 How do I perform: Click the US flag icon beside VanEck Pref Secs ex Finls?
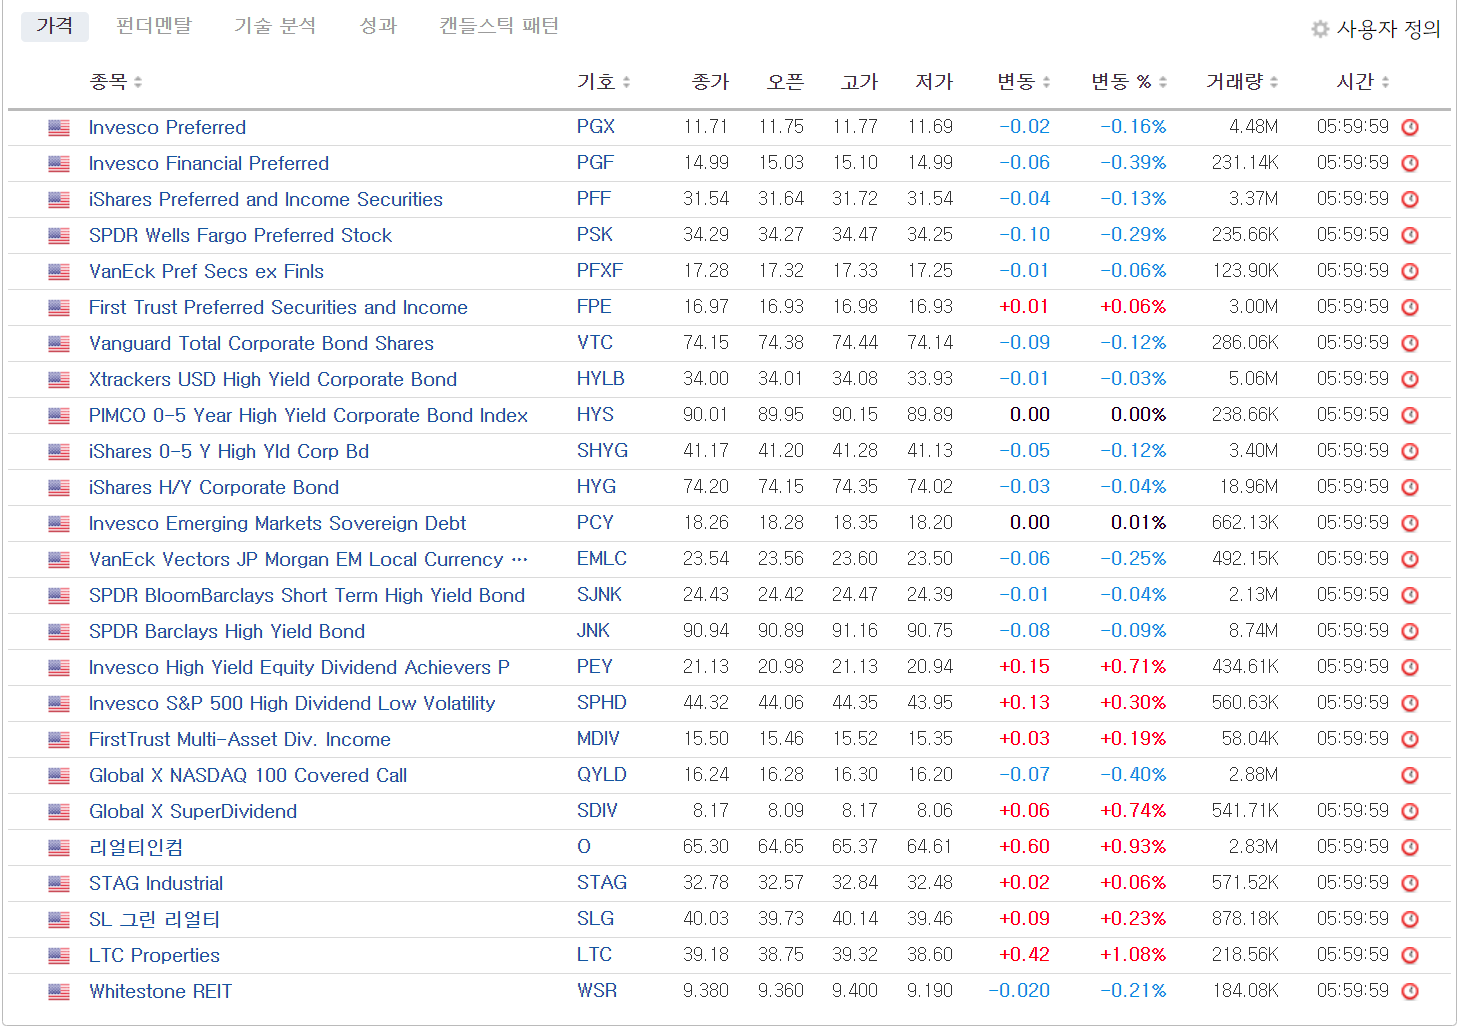point(59,272)
